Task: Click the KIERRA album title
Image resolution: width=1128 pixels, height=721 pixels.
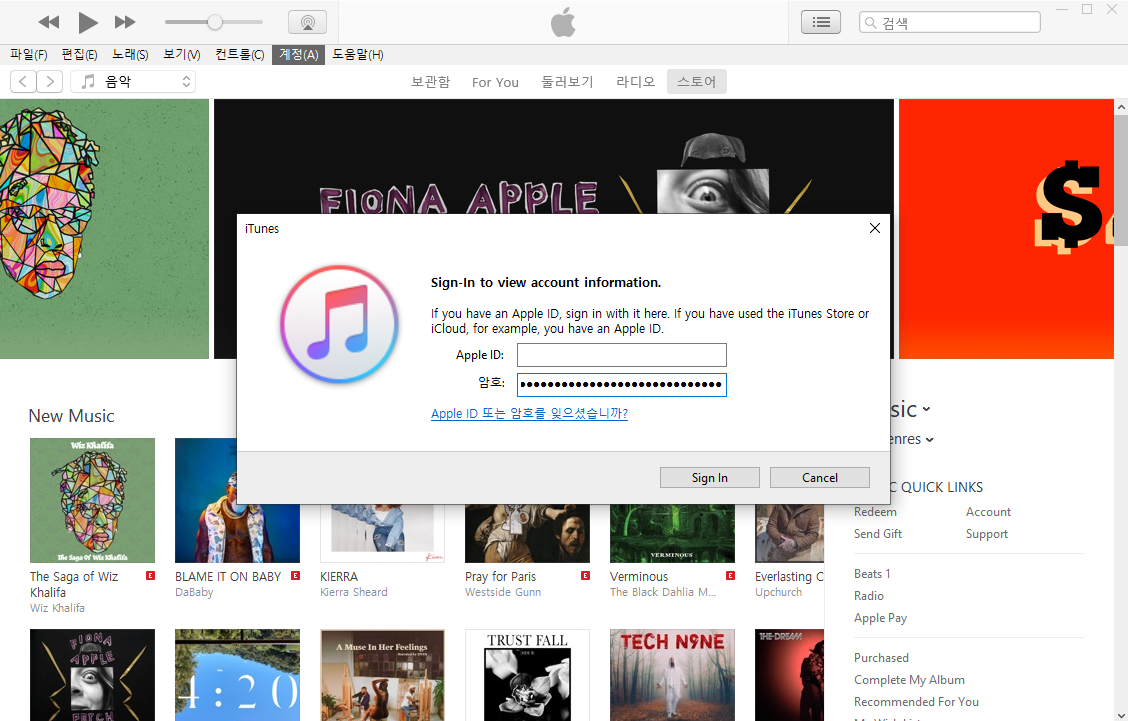Action: pyautogui.click(x=339, y=576)
